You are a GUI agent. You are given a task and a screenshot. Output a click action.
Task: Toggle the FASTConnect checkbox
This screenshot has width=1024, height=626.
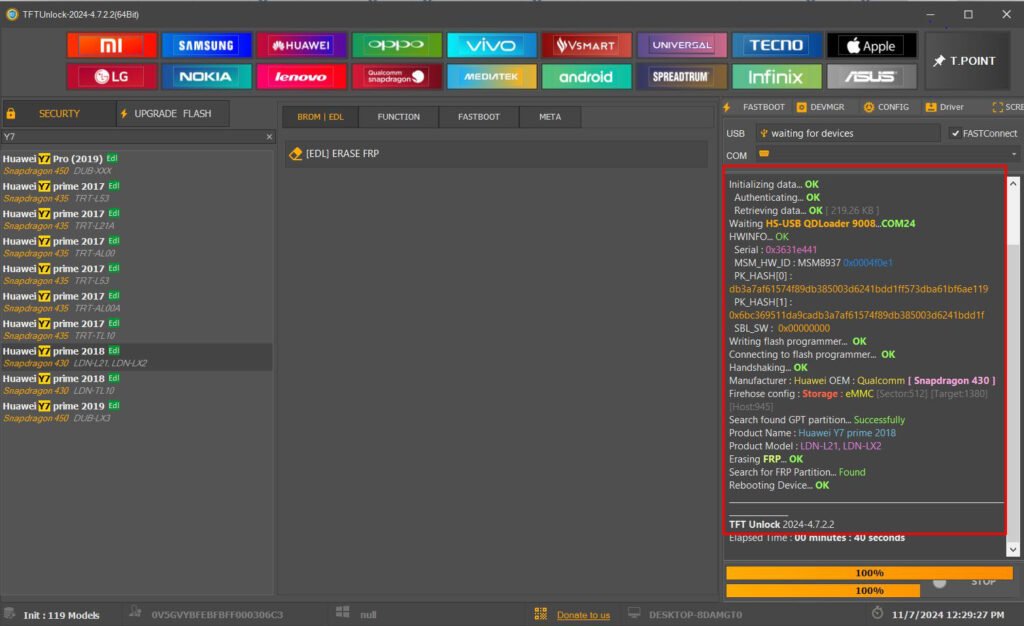point(955,133)
